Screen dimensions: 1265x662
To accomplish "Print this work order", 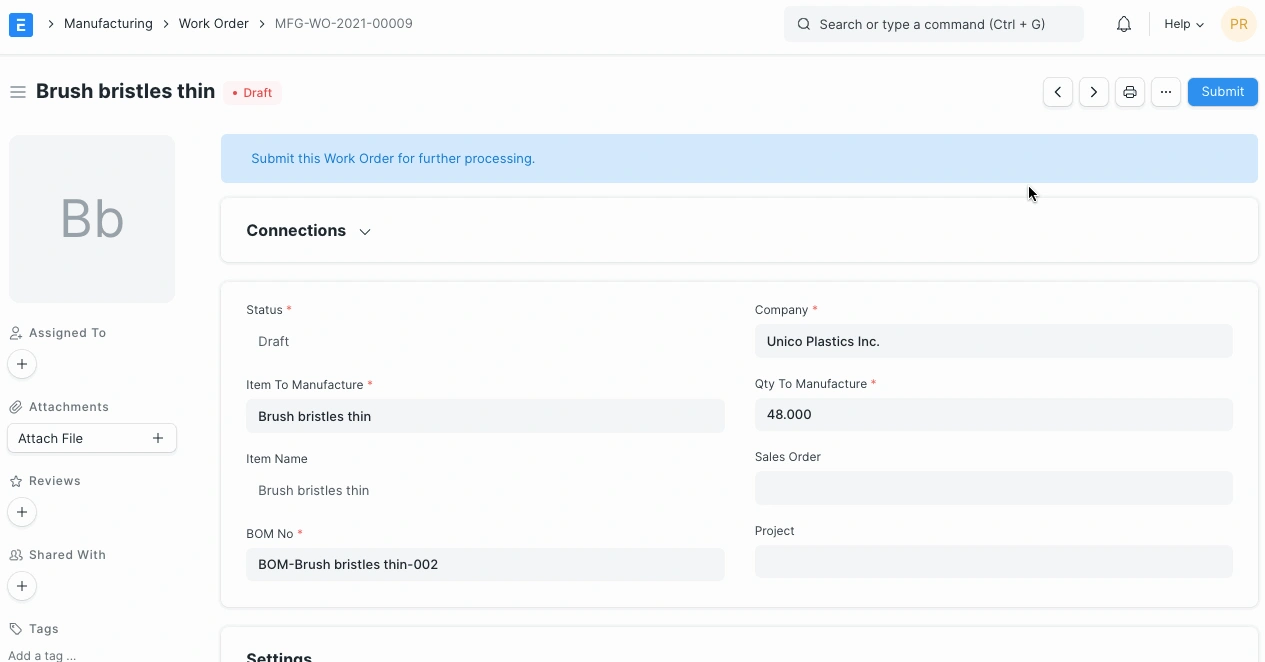I will tap(1130, 92).
